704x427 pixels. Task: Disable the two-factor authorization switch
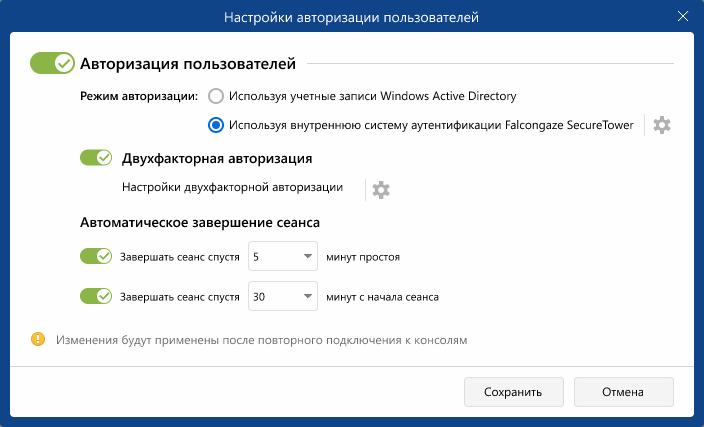(x=96, y=158)
